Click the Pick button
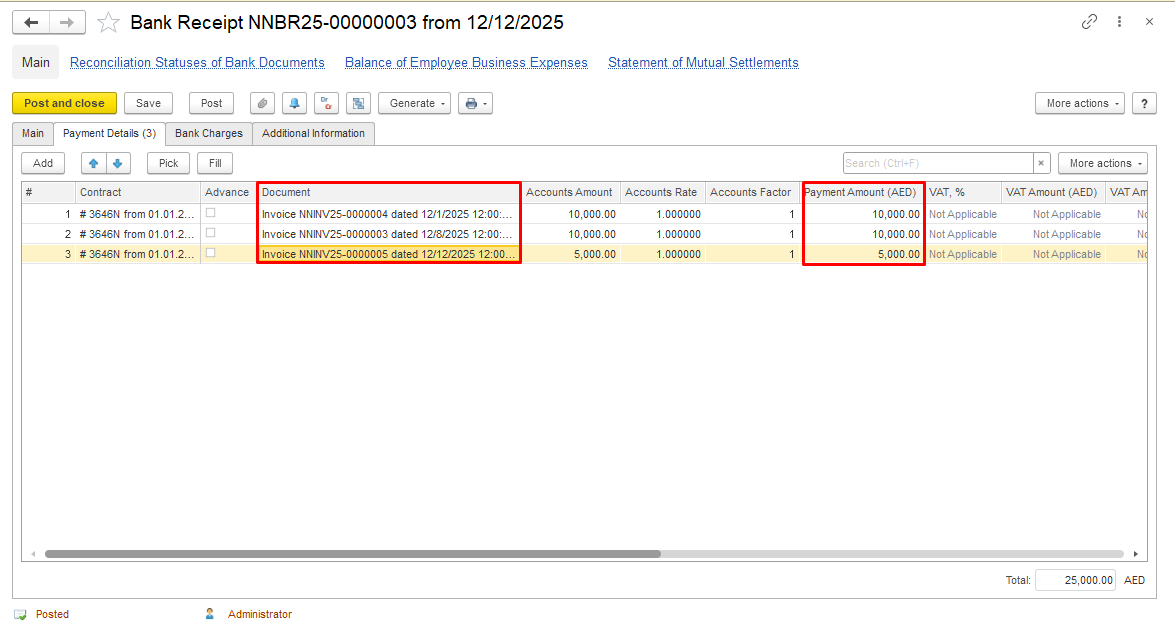Image resolution: width=1175 pixels, height=634 pixels. tap(169, 163)
